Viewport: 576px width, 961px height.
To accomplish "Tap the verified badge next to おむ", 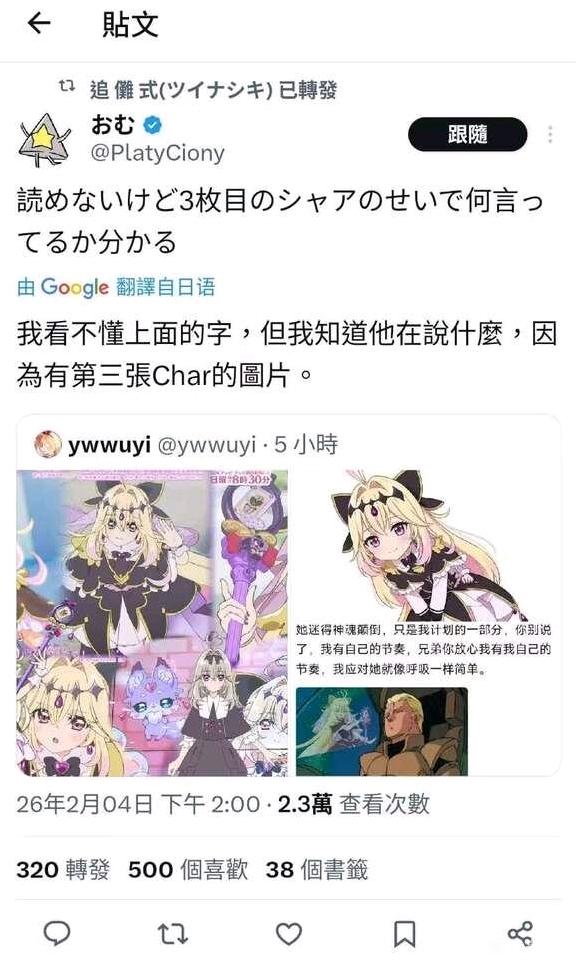I will pos(153,125).
